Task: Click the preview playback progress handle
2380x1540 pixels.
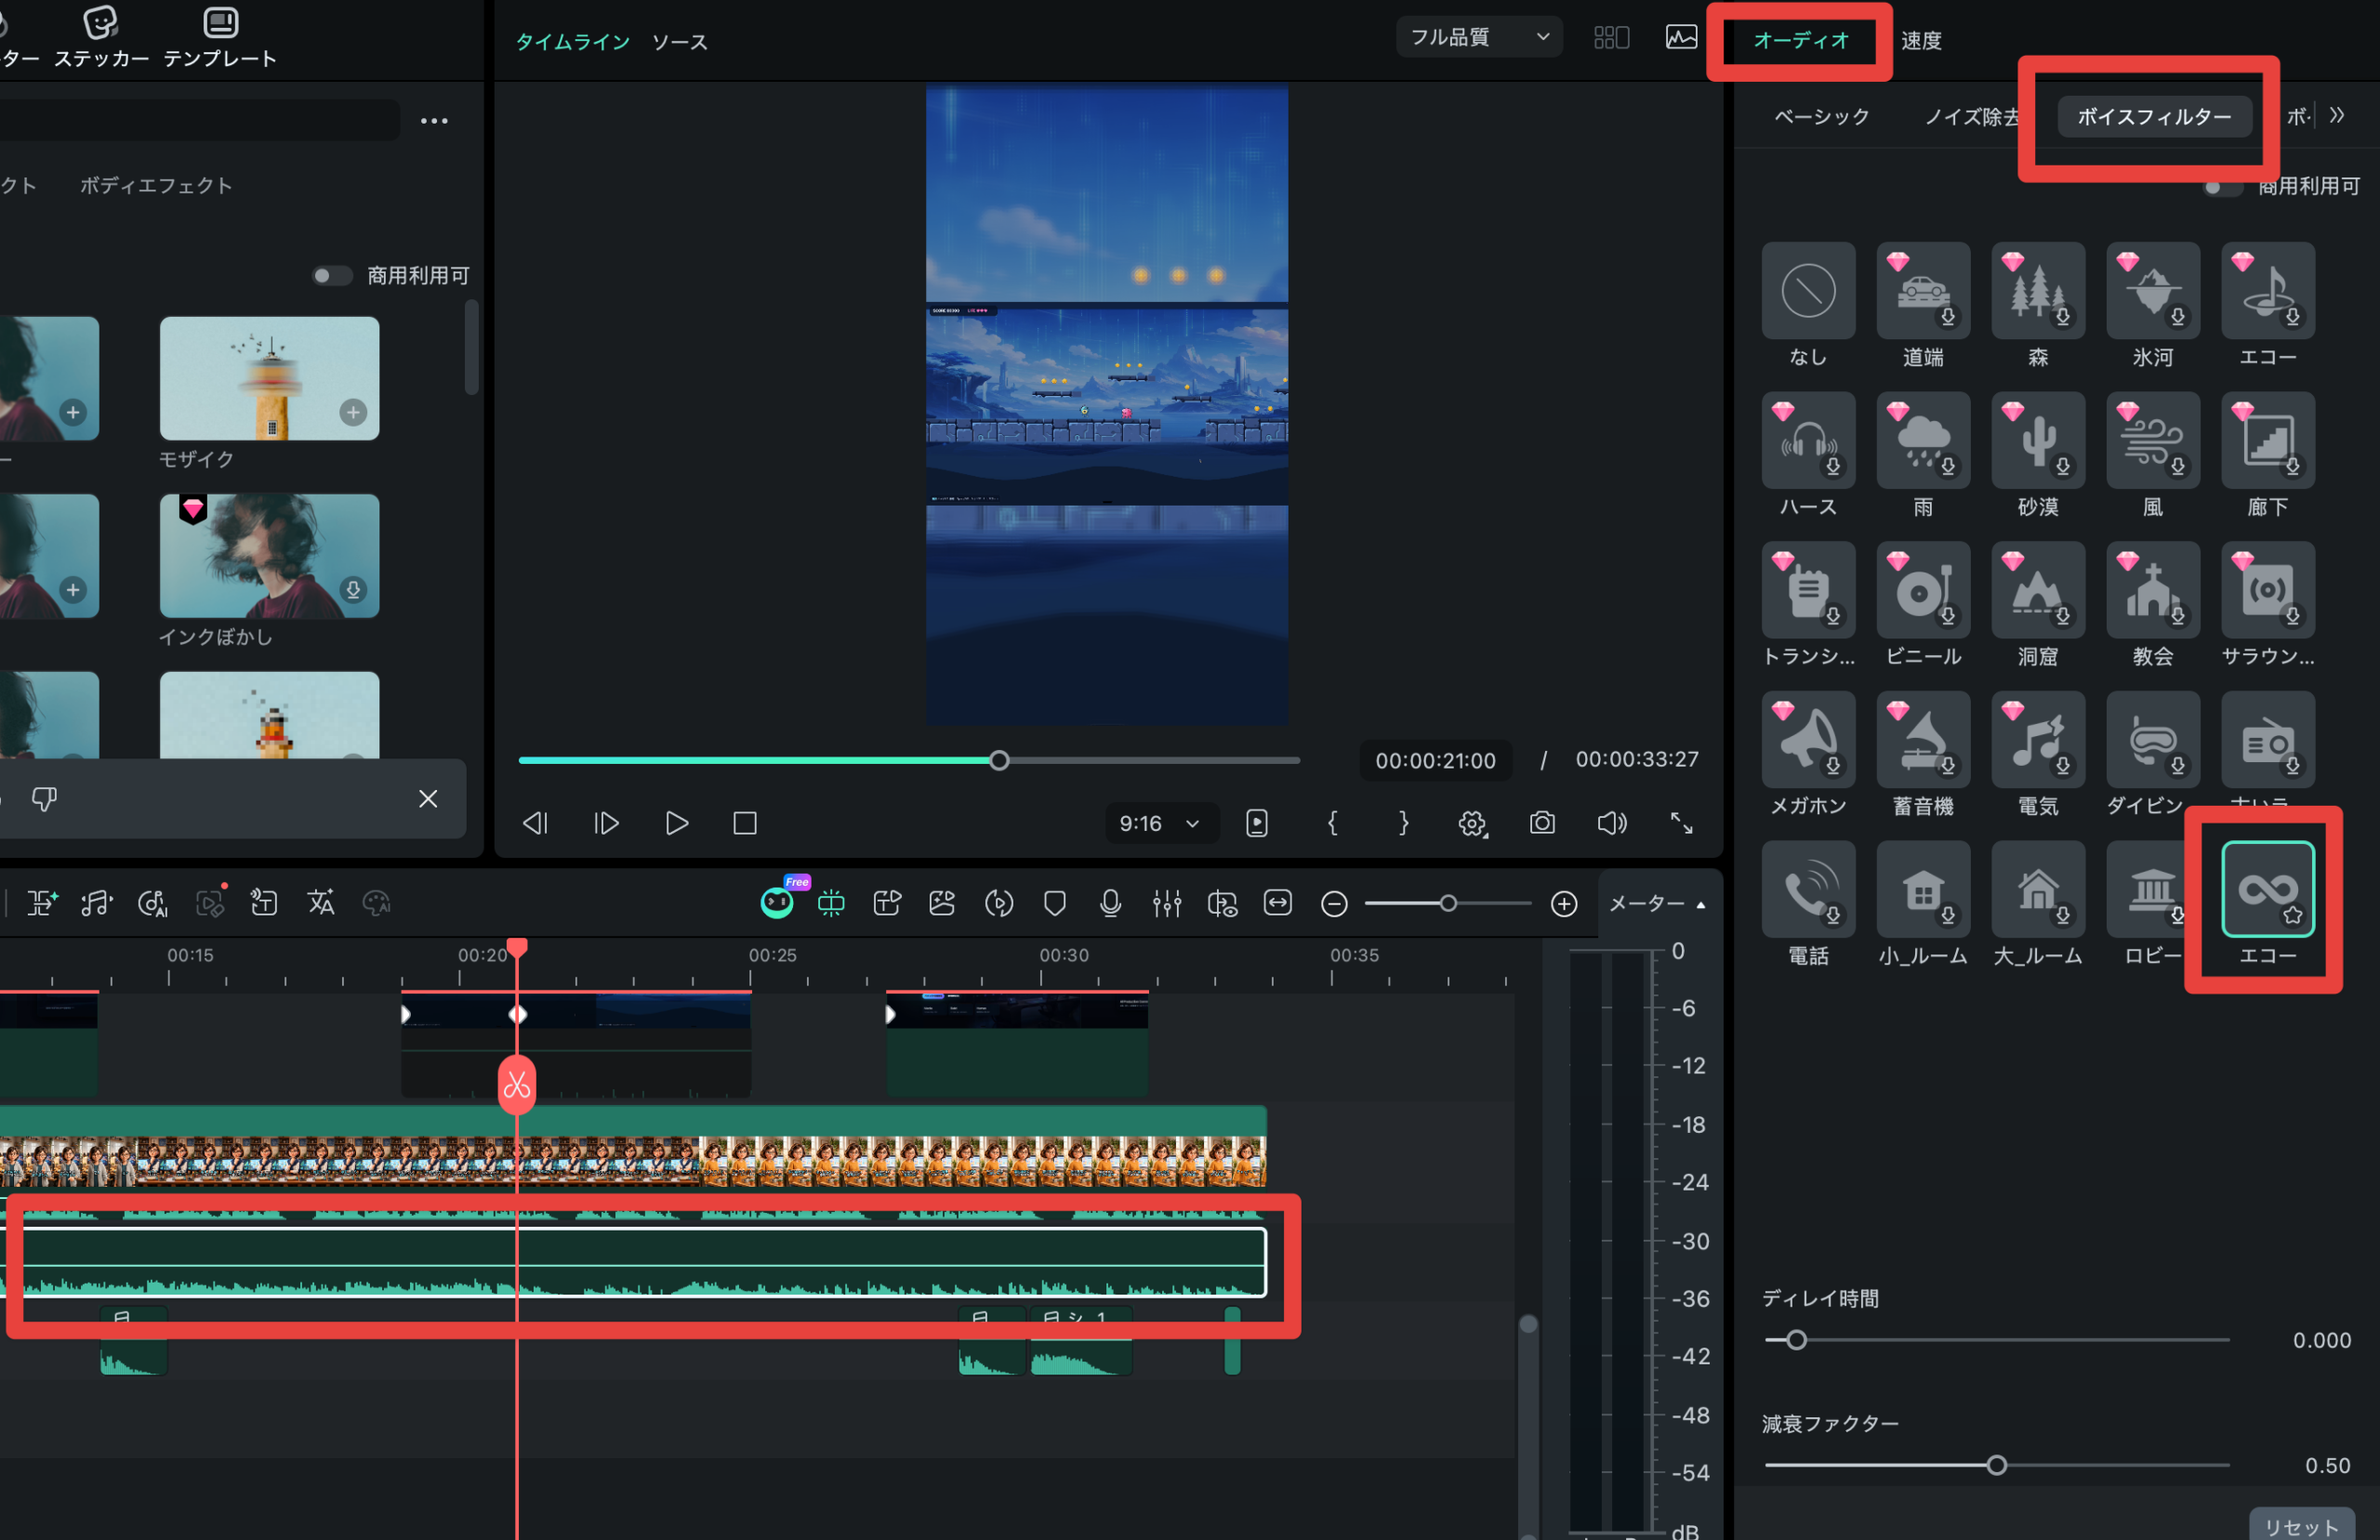Action: [x=998, y=760]
